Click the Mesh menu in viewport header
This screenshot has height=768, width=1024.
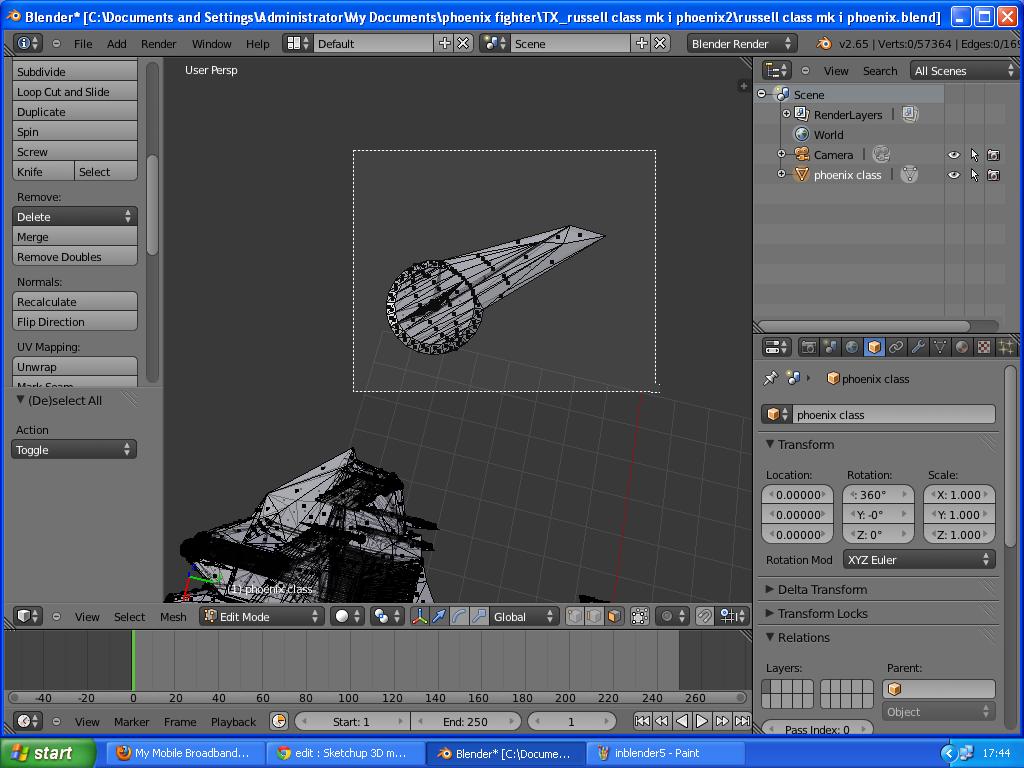[173, 617]
